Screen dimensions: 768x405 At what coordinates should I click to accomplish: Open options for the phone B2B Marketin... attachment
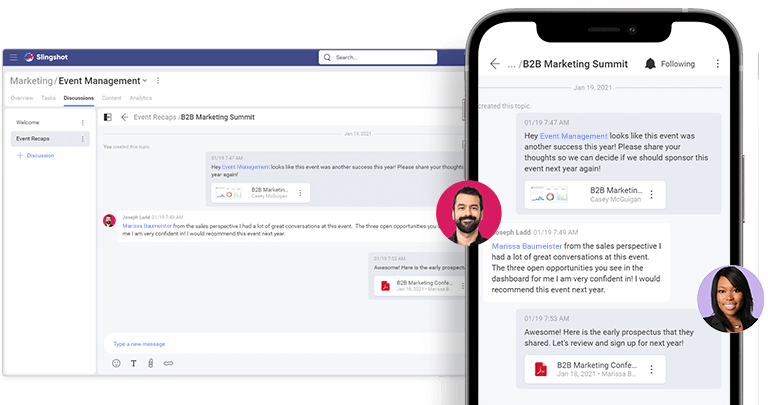tap(651, 194)
